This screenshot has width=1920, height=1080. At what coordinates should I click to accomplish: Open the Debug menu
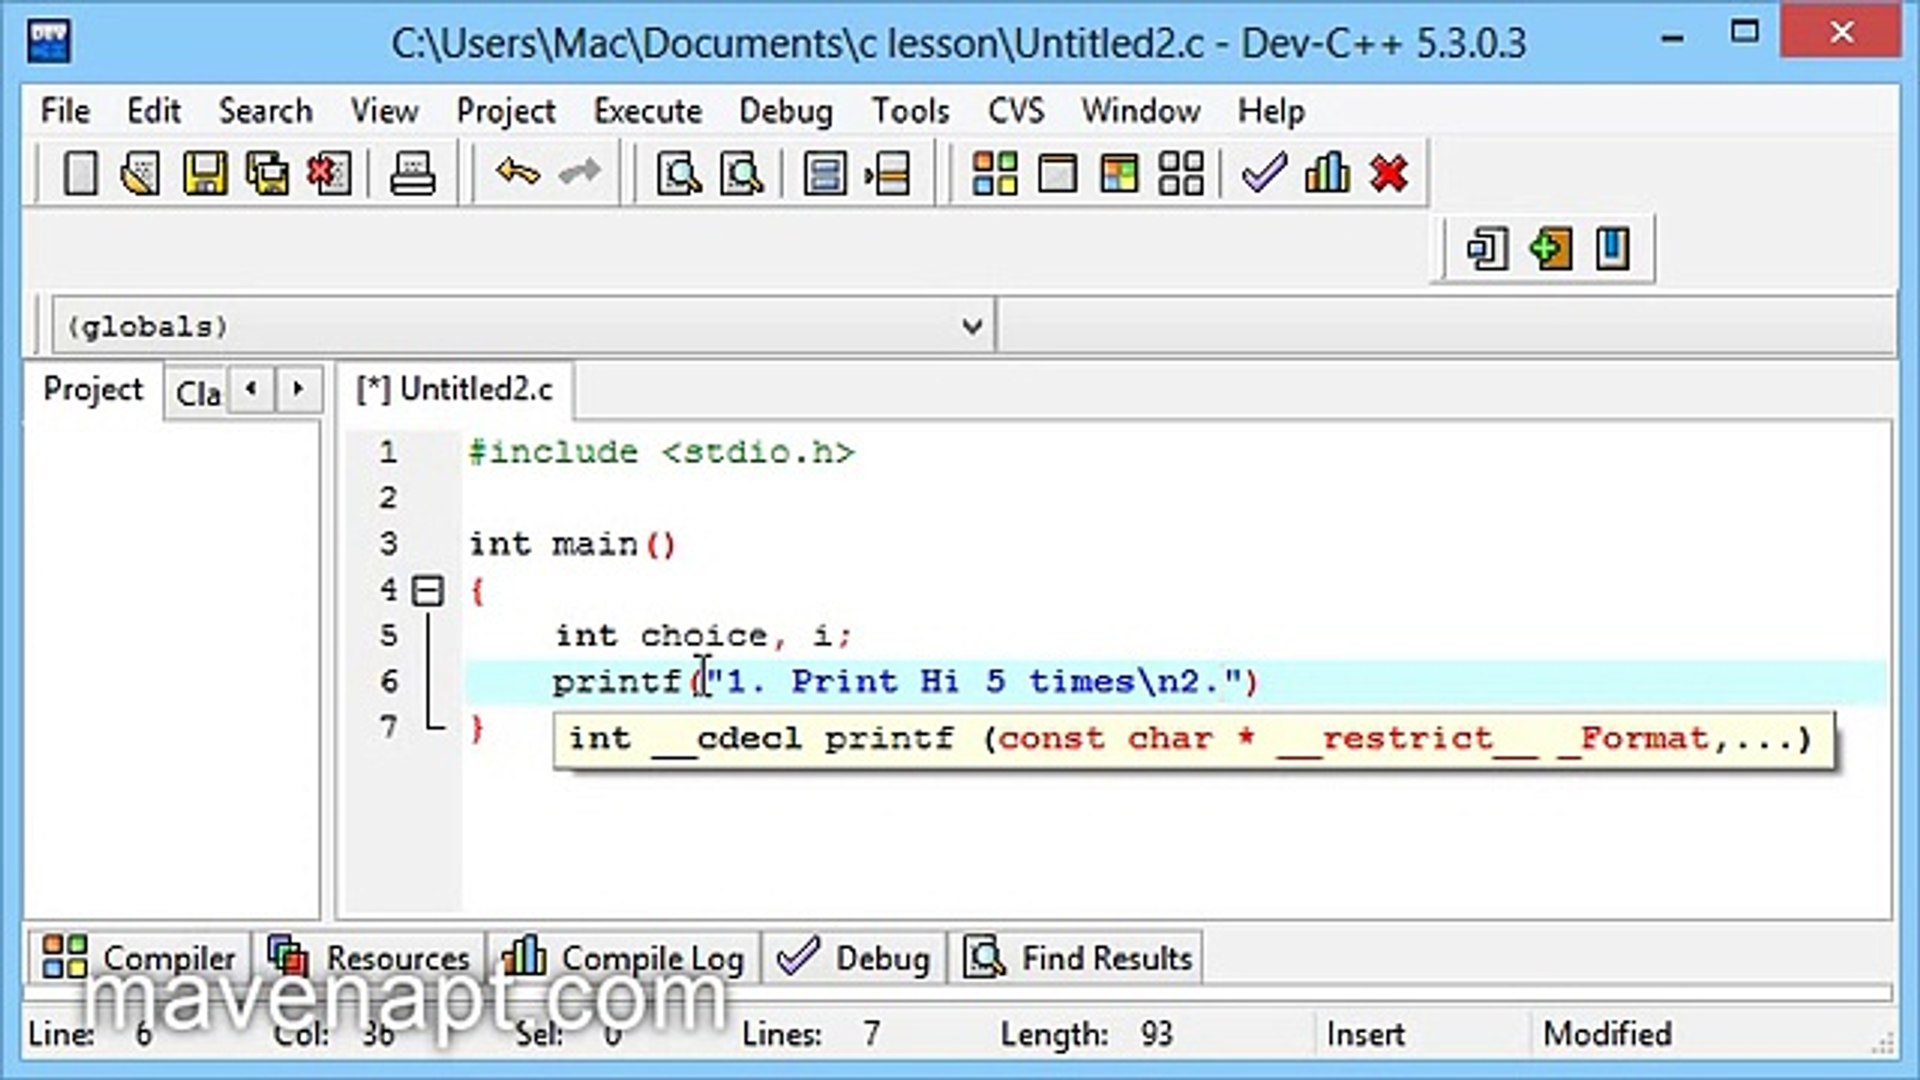pyautogui.click(x=785, y=110)
